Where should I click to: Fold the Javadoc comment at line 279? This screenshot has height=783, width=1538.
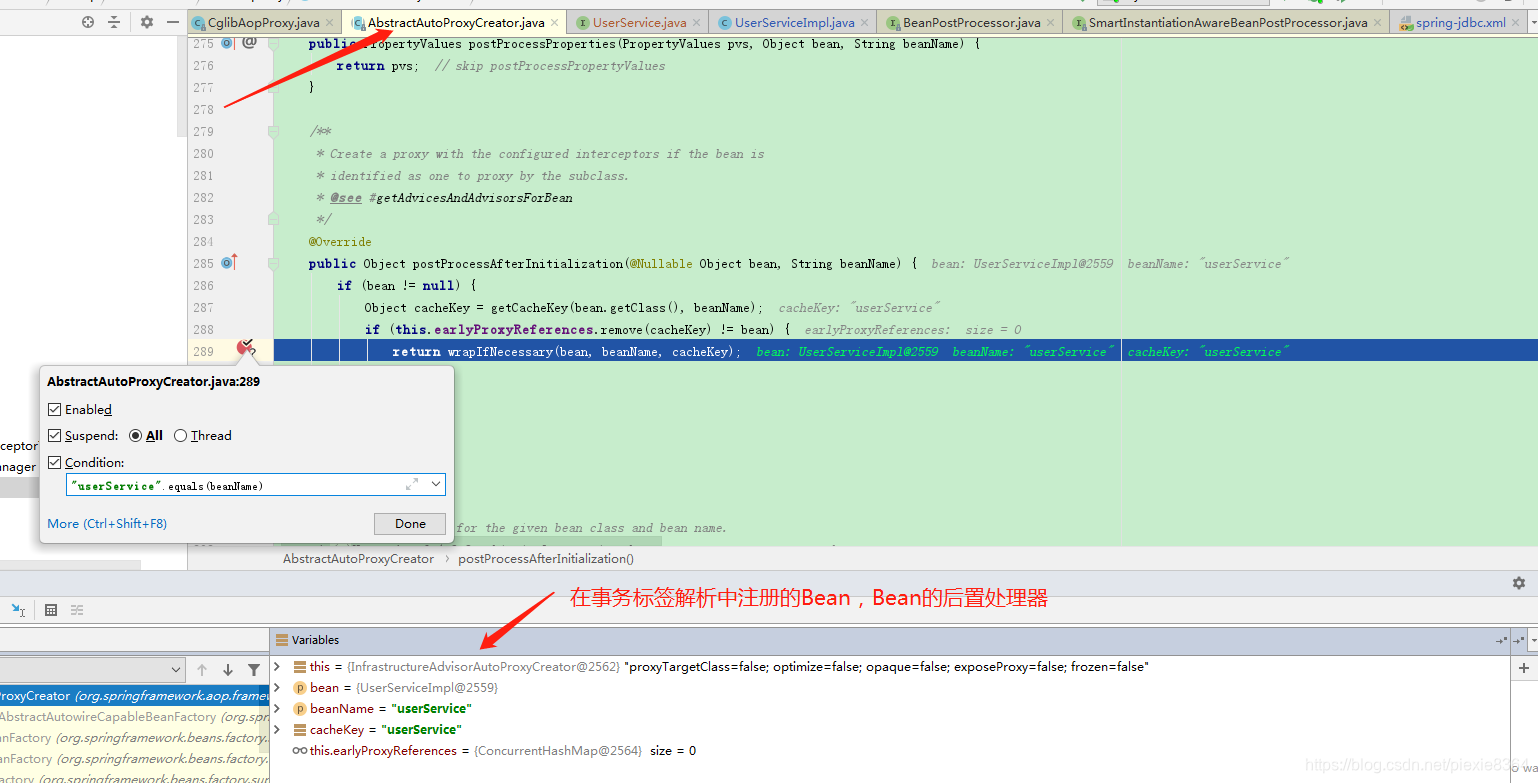pos(273,132)
